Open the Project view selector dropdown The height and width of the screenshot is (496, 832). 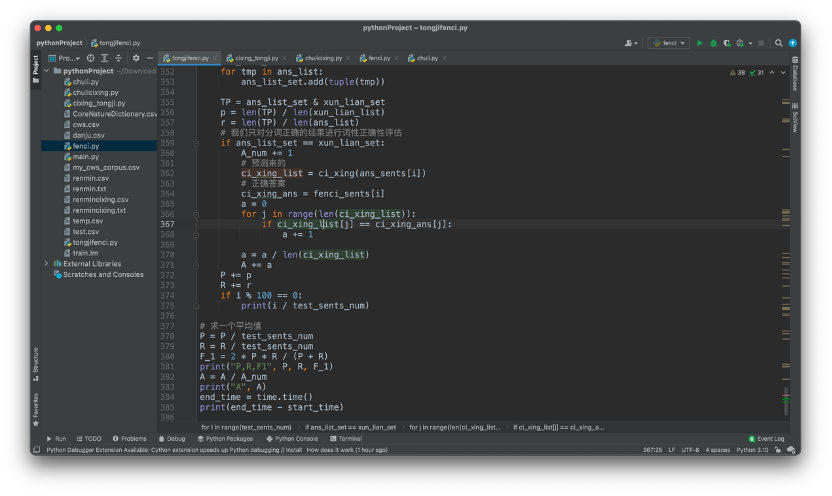click(64, 58)
